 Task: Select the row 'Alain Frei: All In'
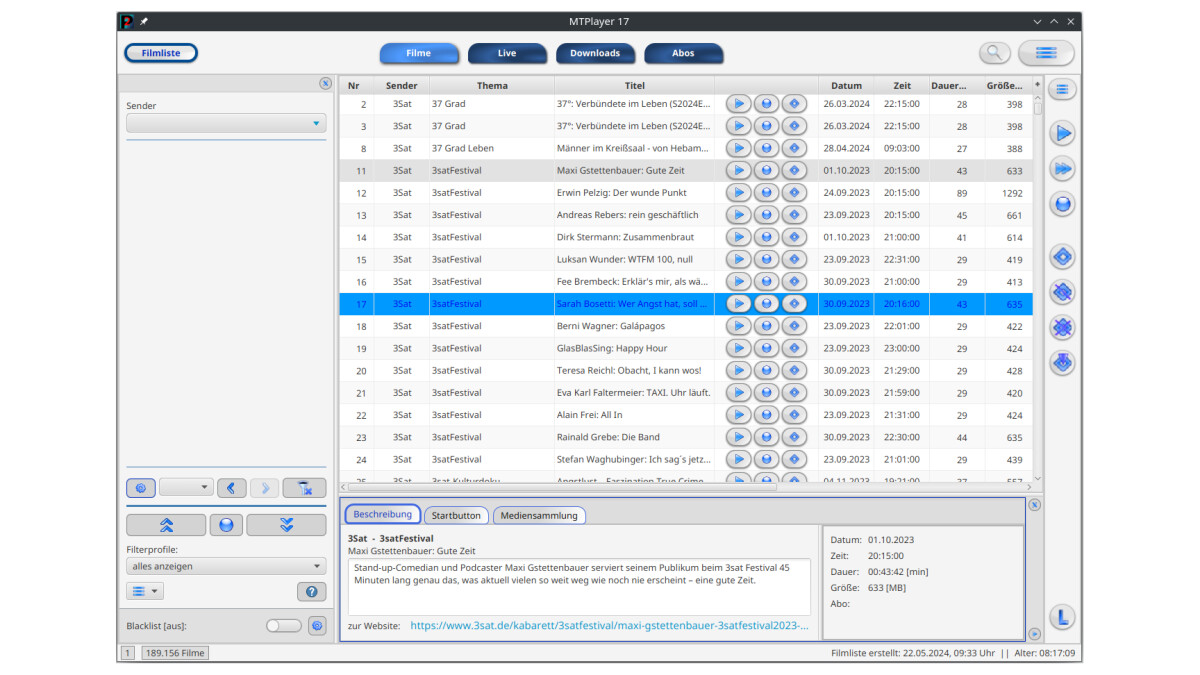pos(589,415)
